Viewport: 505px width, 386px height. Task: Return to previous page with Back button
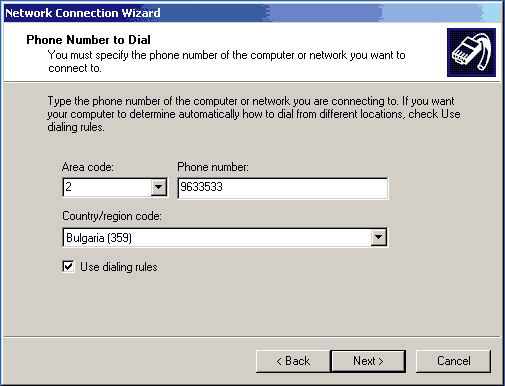point(293,361)
